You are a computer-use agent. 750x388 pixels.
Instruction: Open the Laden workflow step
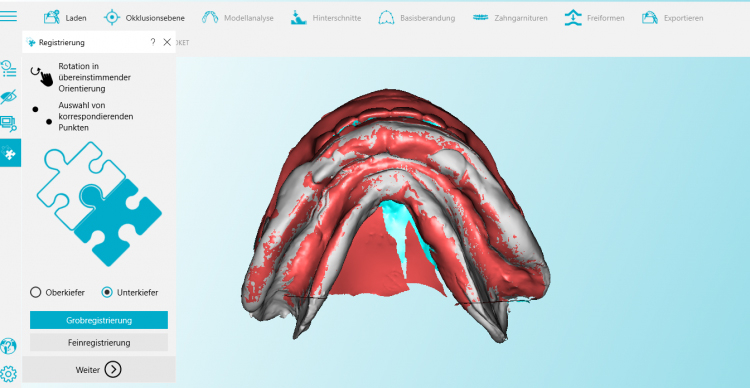[65, 18]
